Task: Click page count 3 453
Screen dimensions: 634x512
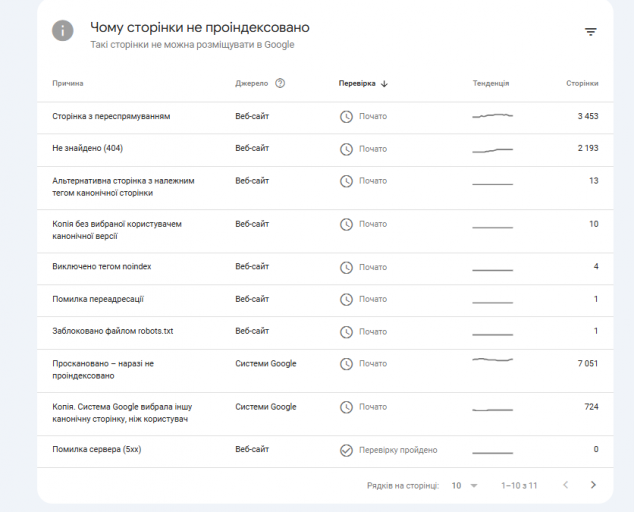Action: [x=588, y=116]
